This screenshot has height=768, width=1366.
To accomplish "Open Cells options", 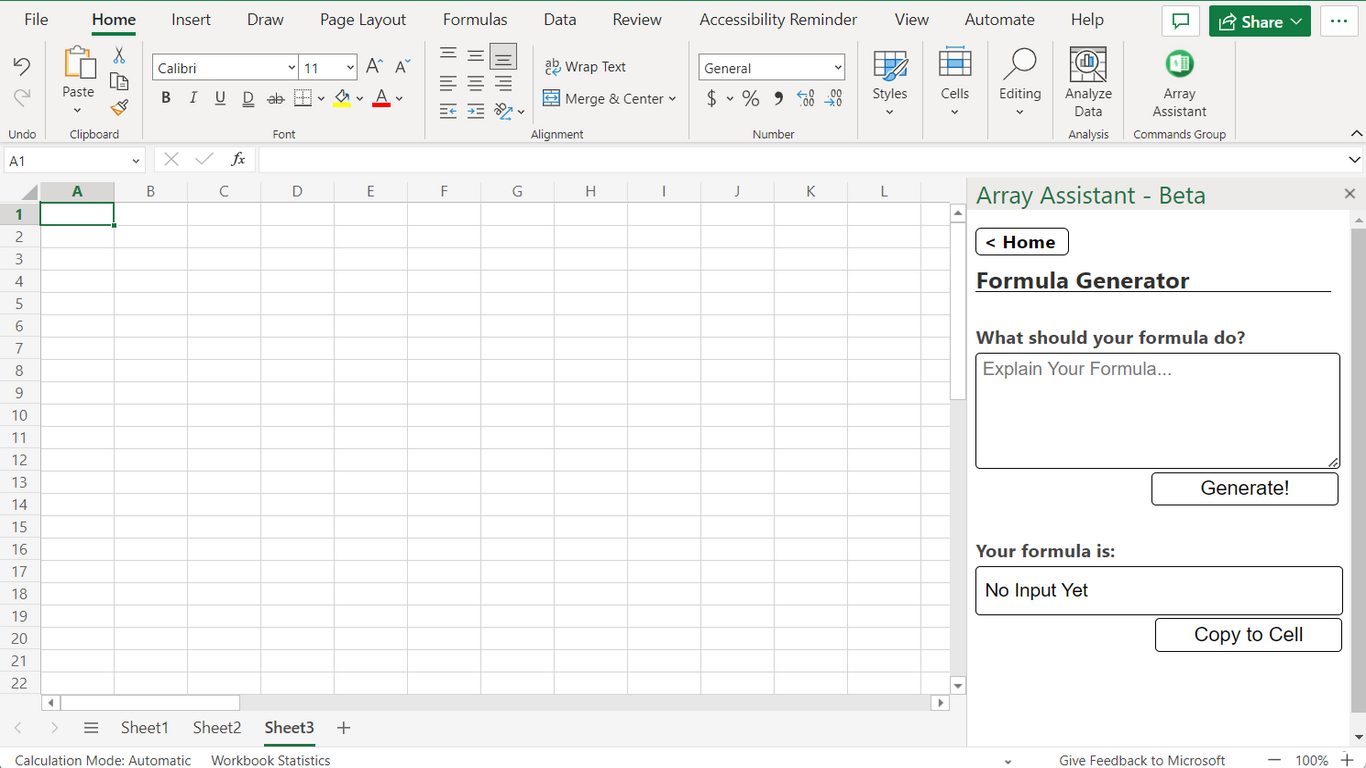I will tap(955, 81).
